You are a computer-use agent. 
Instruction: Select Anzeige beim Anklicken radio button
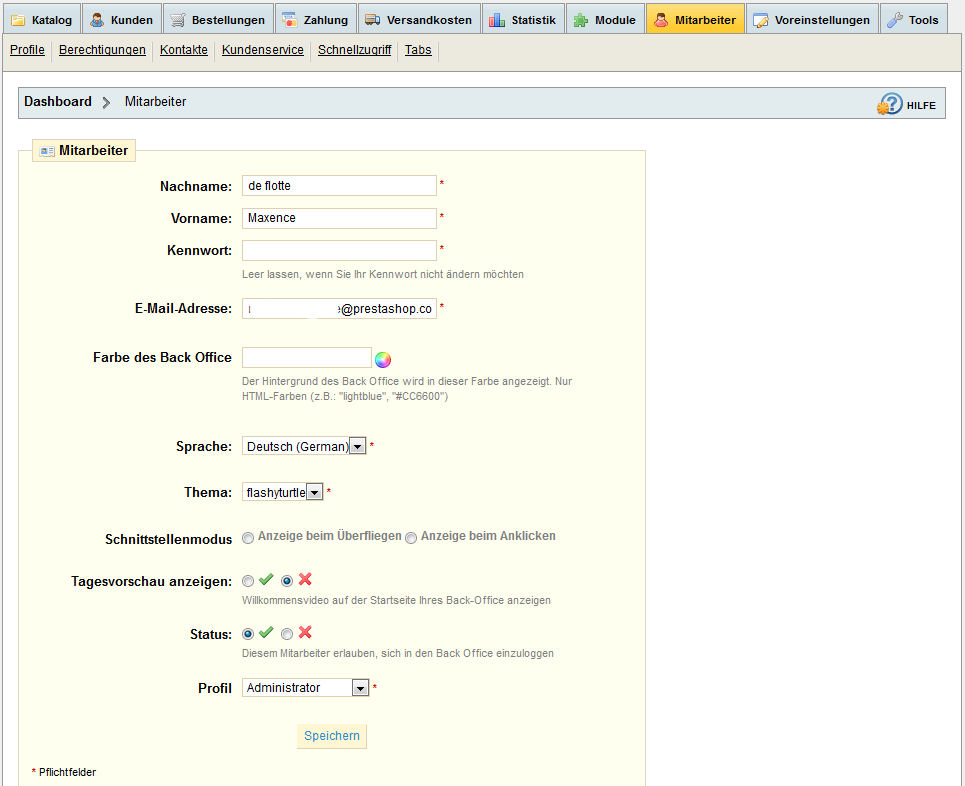(411, 538)
